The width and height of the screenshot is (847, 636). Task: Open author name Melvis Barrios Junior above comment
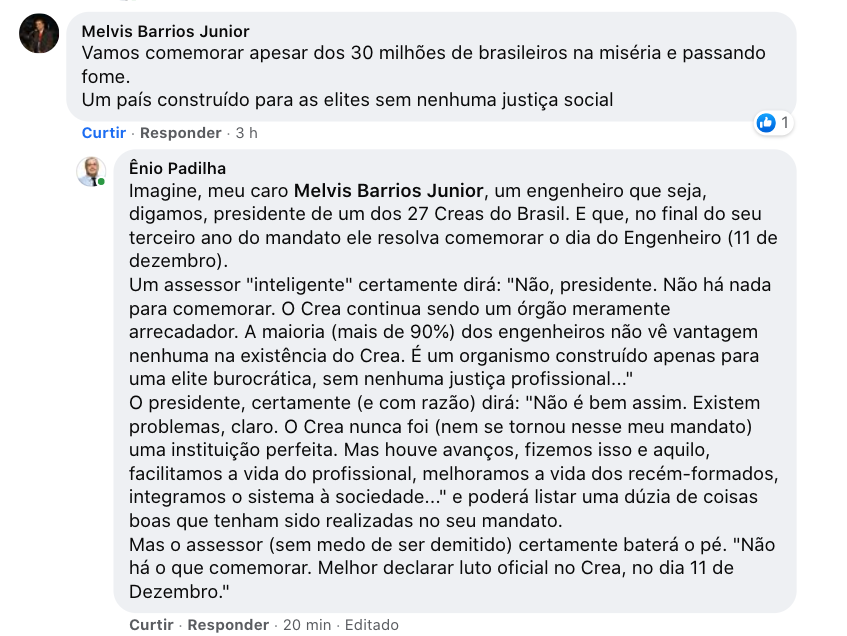(165, 32)
